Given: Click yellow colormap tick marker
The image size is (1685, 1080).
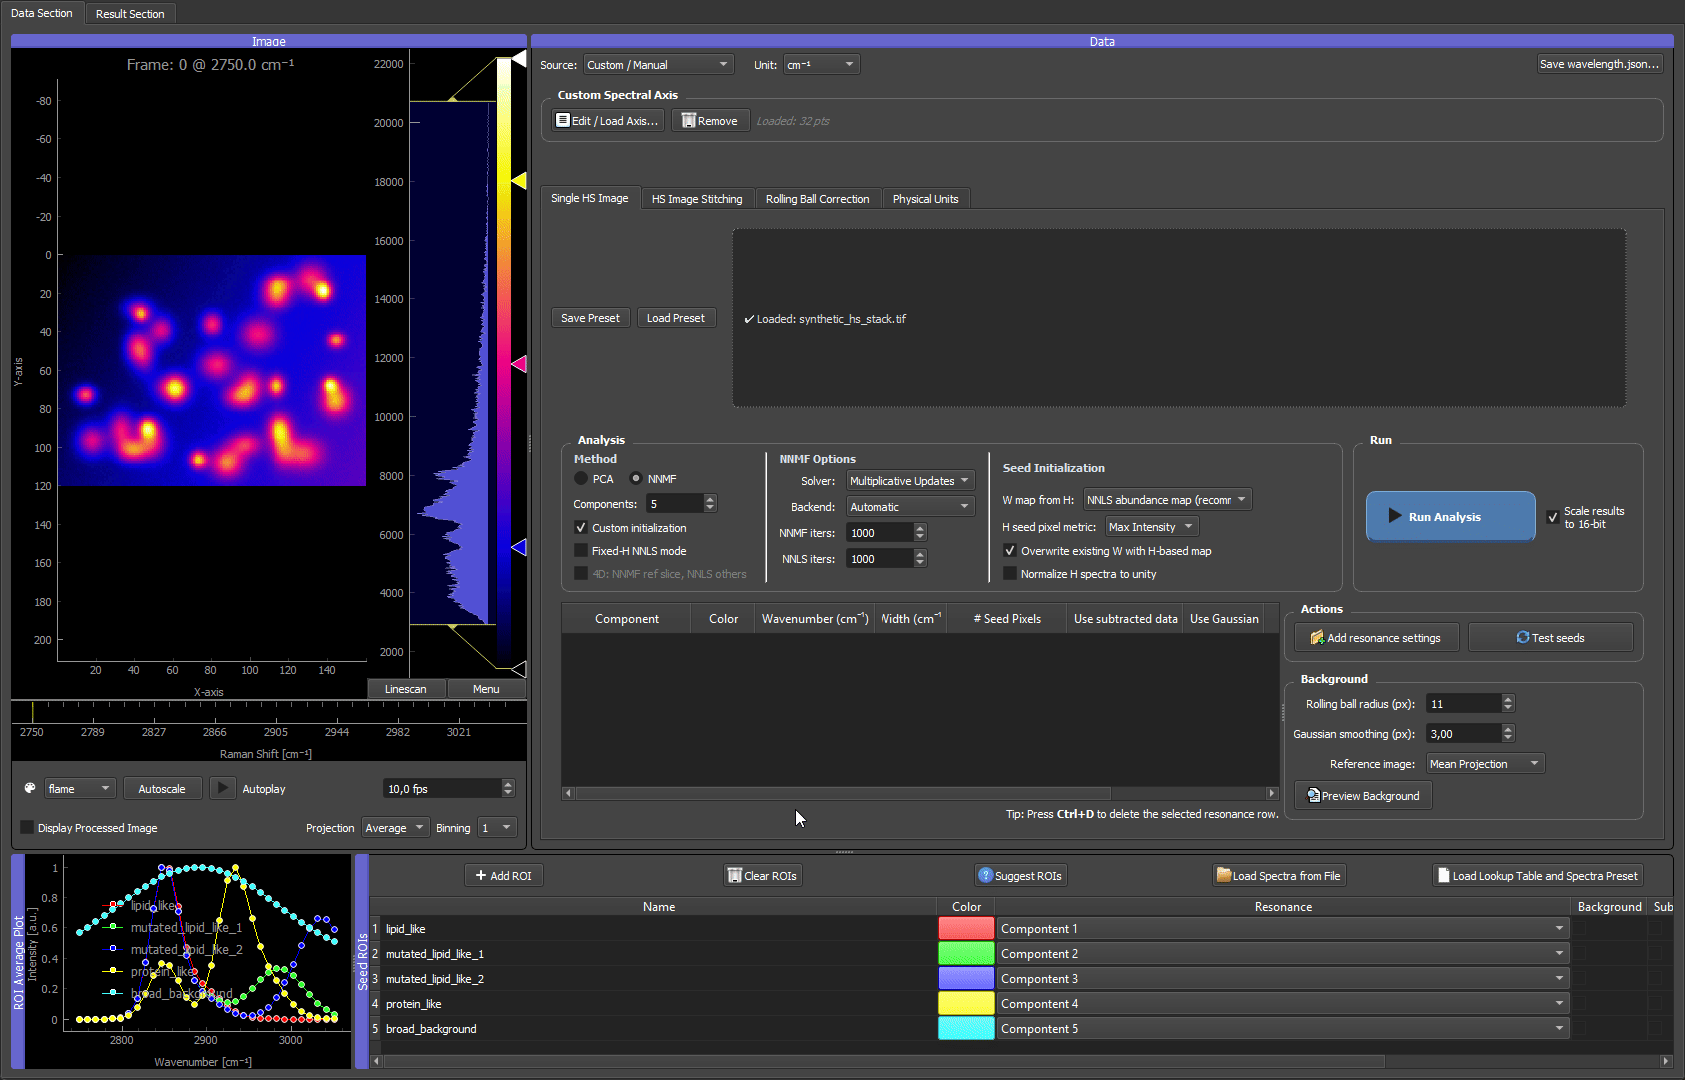Looking at the screenshot, I should (x=519, y=181).
